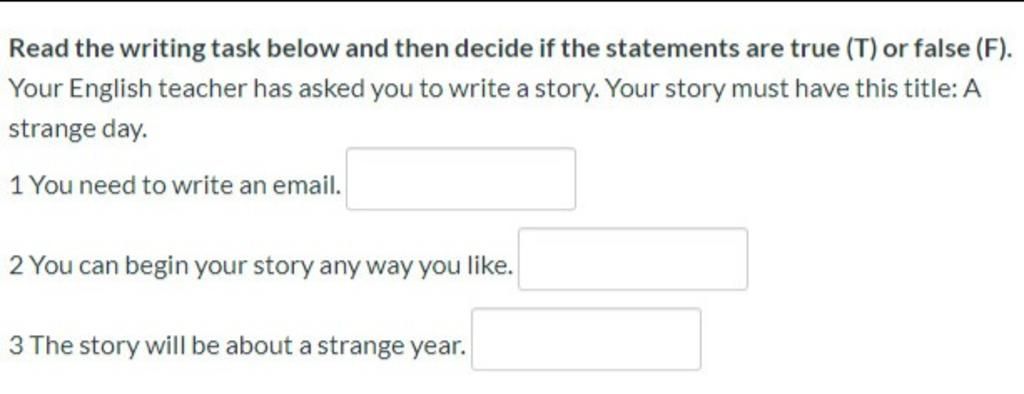The width and height of the screenshot is (1024, 394).
Task: Click the word 'like.' in statement two
Action: (490, 266)
